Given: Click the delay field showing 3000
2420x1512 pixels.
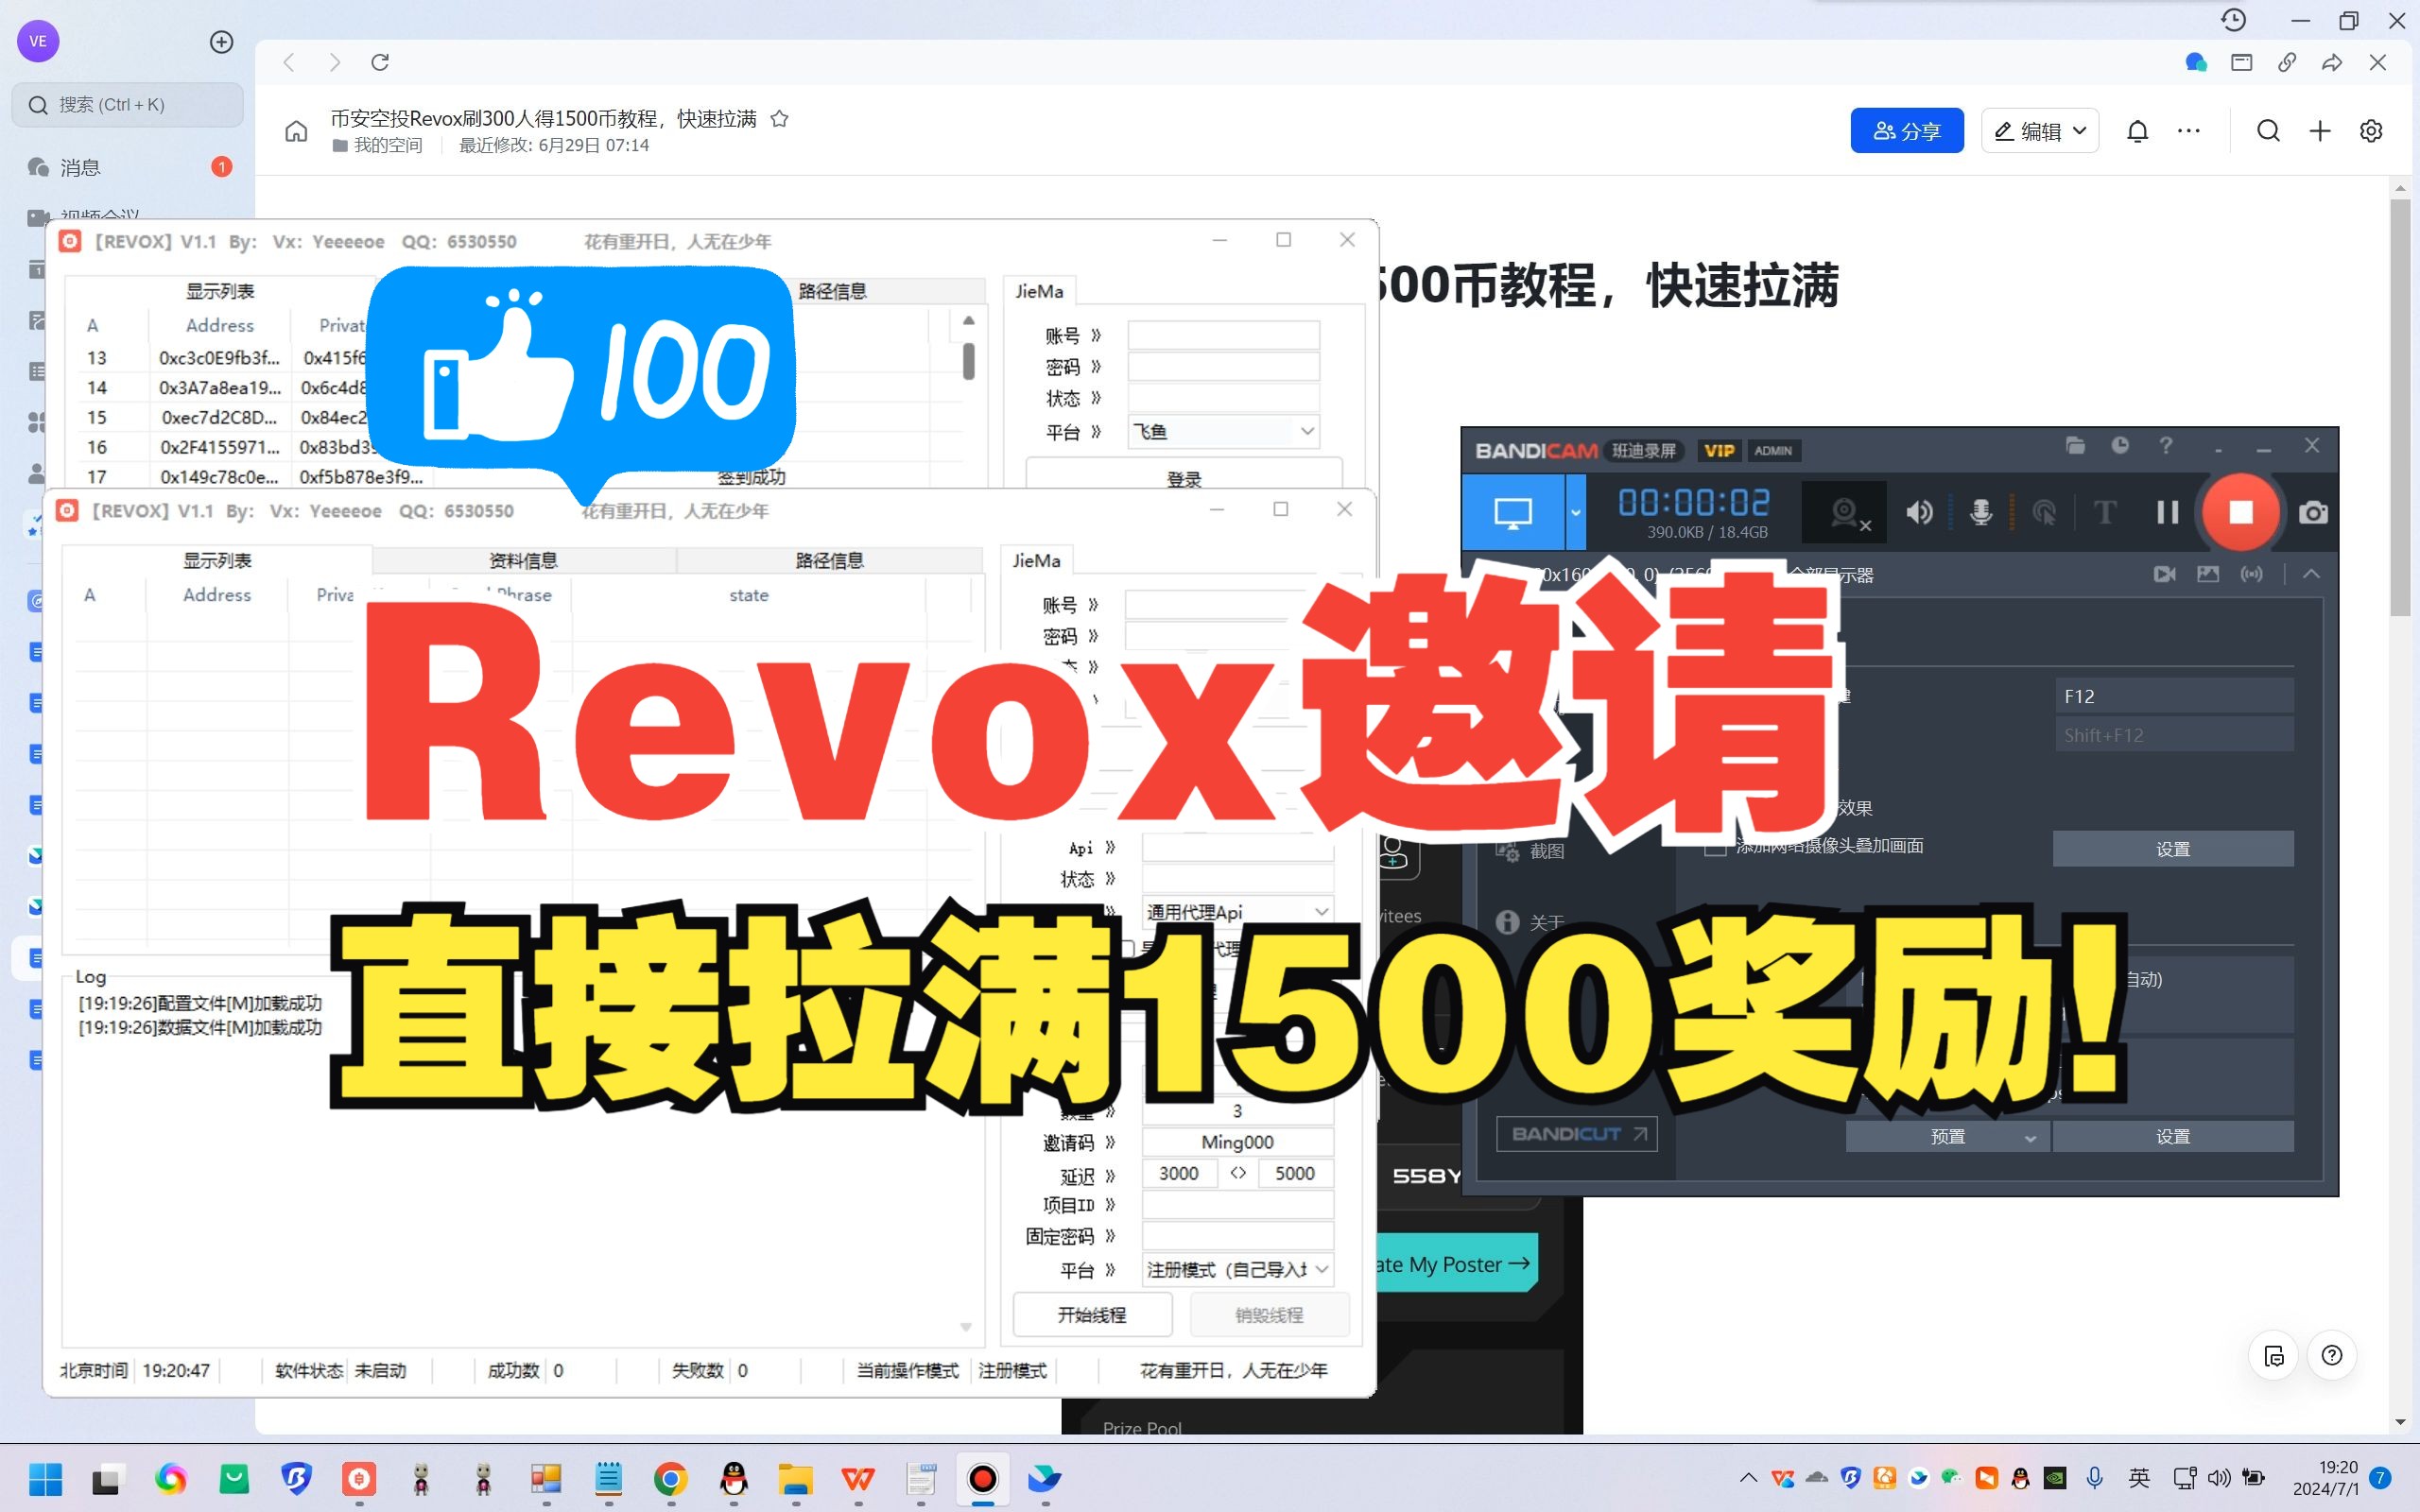Looking at the screenshot, I should click(x=1179, y=1173).
